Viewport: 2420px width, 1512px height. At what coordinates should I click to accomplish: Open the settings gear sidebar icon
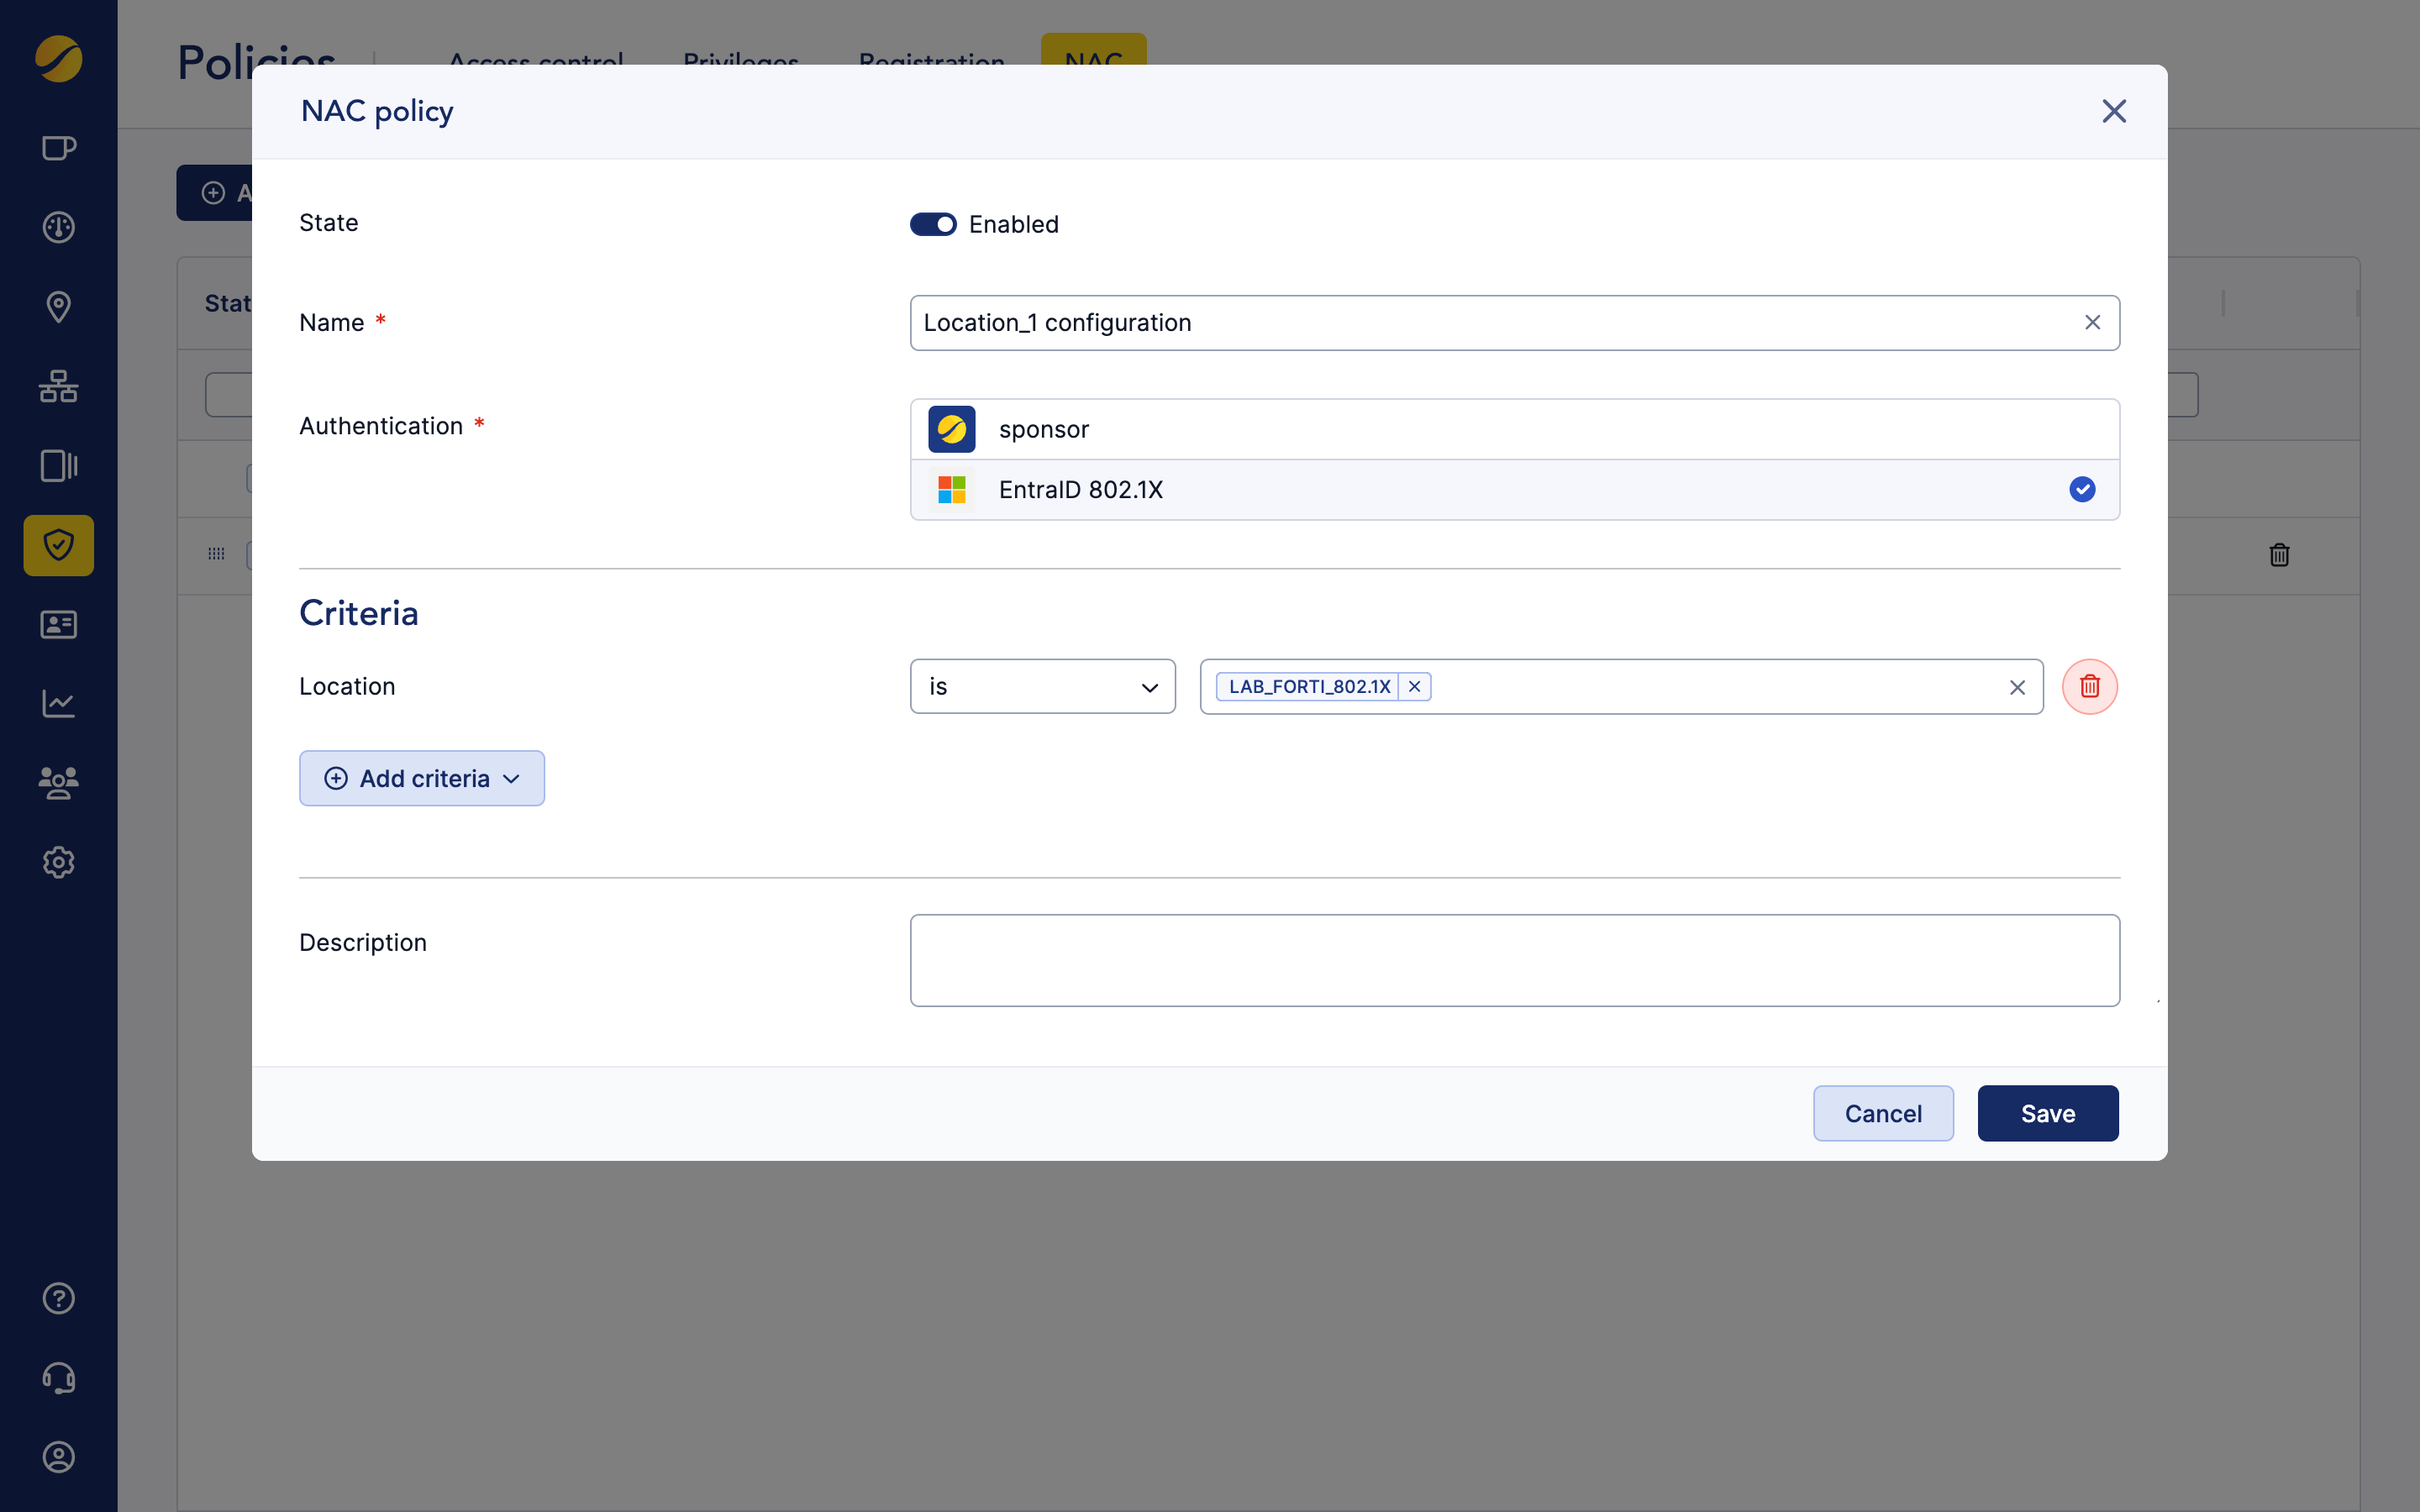point(58,862)
